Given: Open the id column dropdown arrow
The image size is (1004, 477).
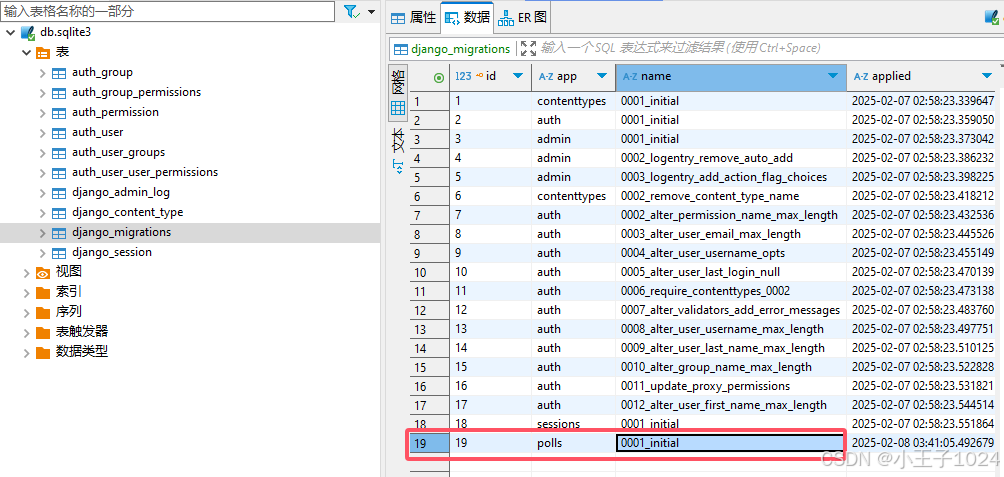Looking at the screenshot, I should click(518, 76).
